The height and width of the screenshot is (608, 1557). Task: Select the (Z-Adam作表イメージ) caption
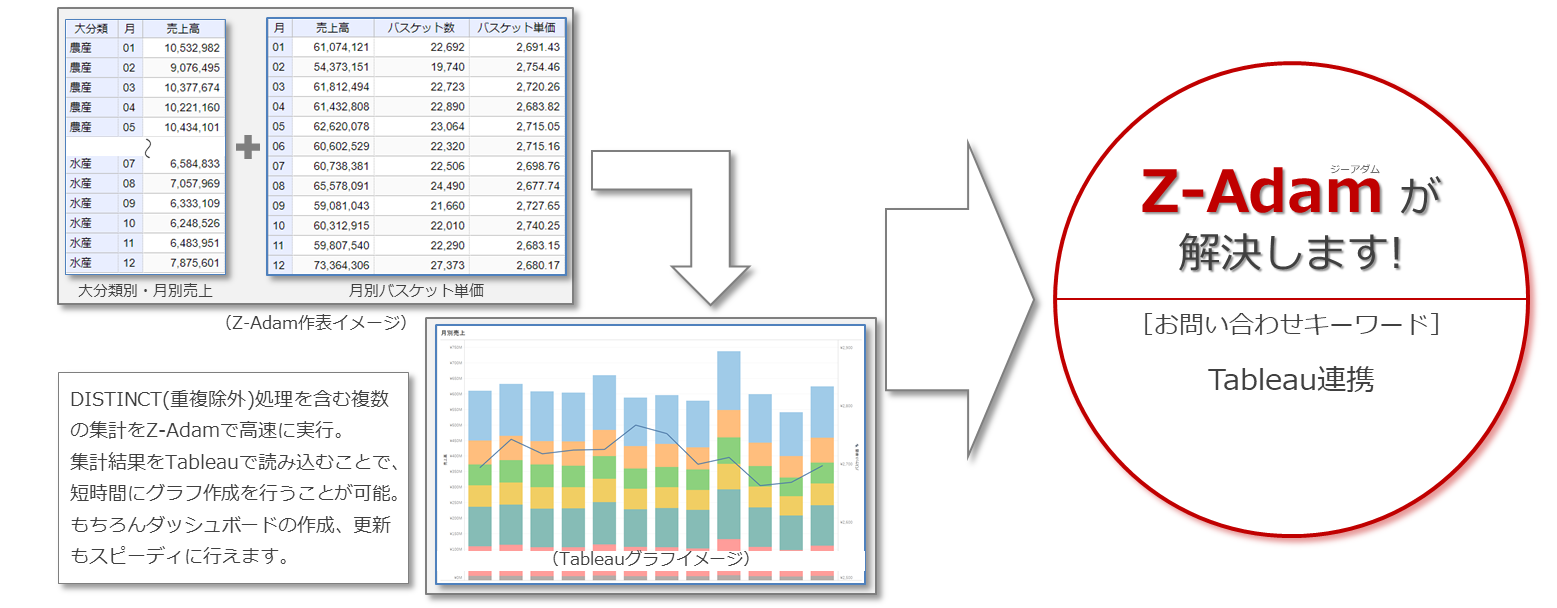pyautogui.click(x=317, y=322)
